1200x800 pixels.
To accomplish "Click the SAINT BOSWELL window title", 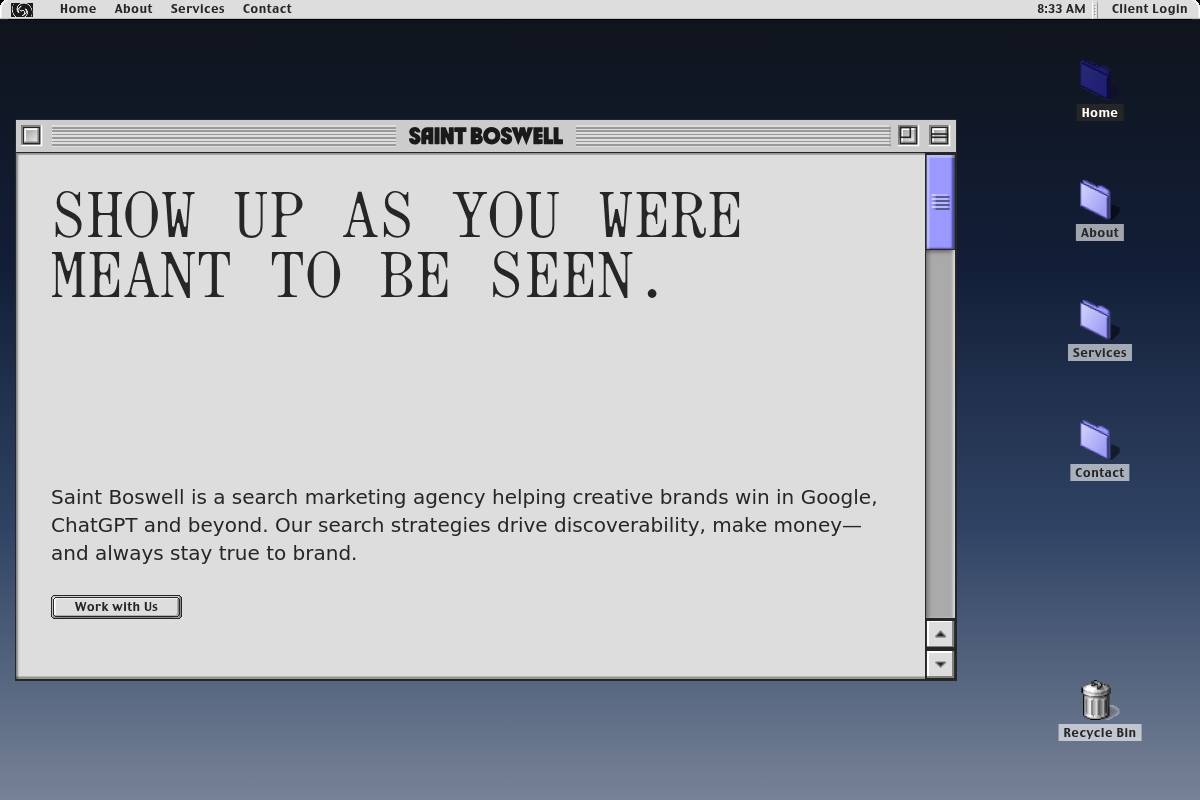I will tap(486, 136).
